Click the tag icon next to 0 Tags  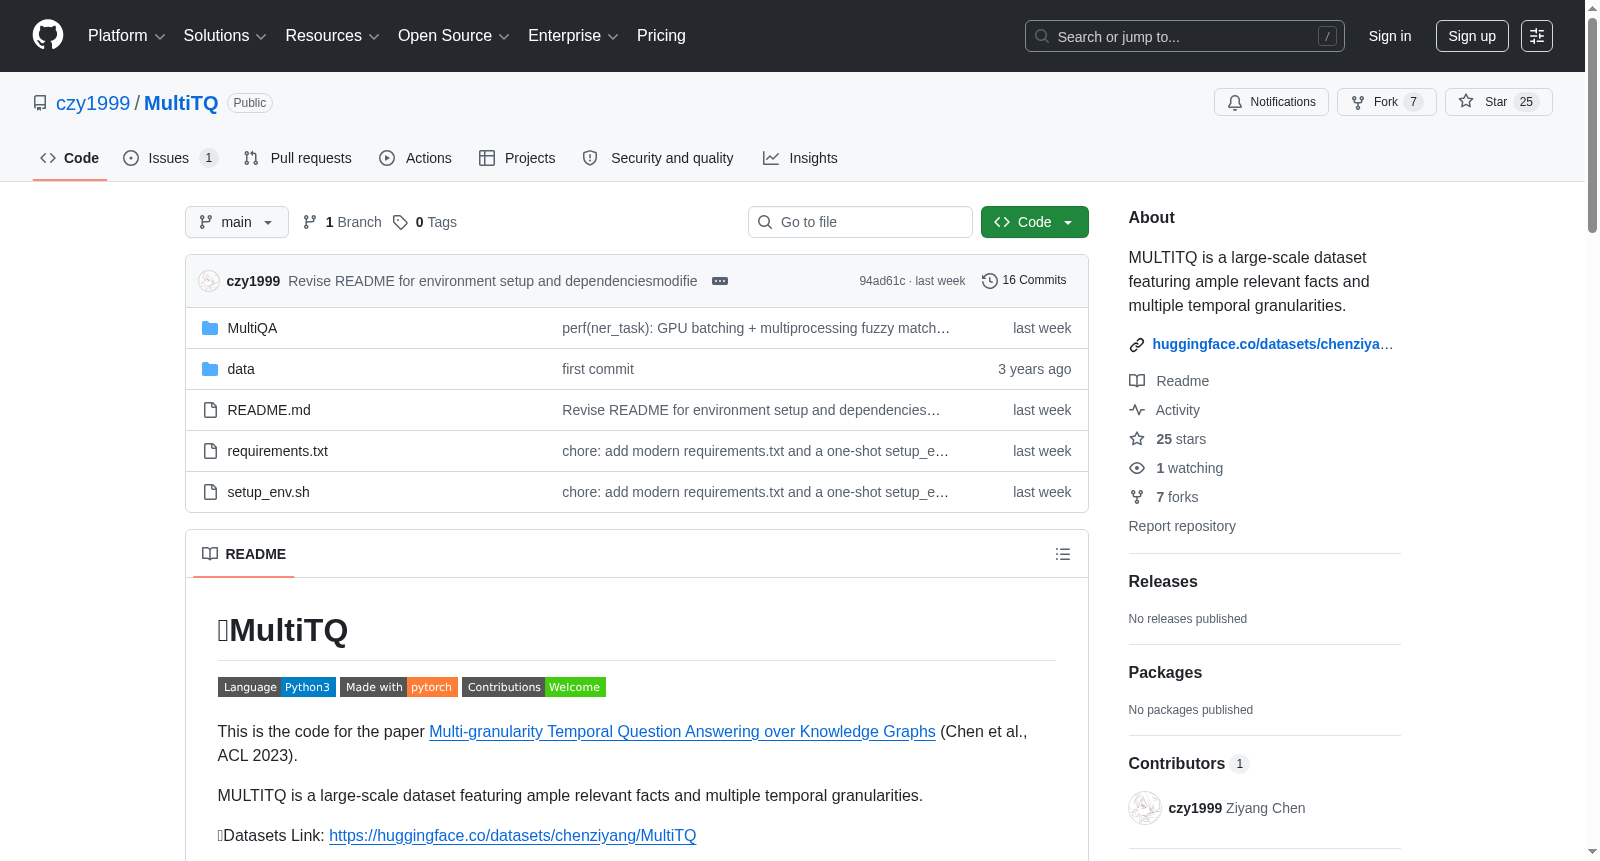[x=400, y=222]
